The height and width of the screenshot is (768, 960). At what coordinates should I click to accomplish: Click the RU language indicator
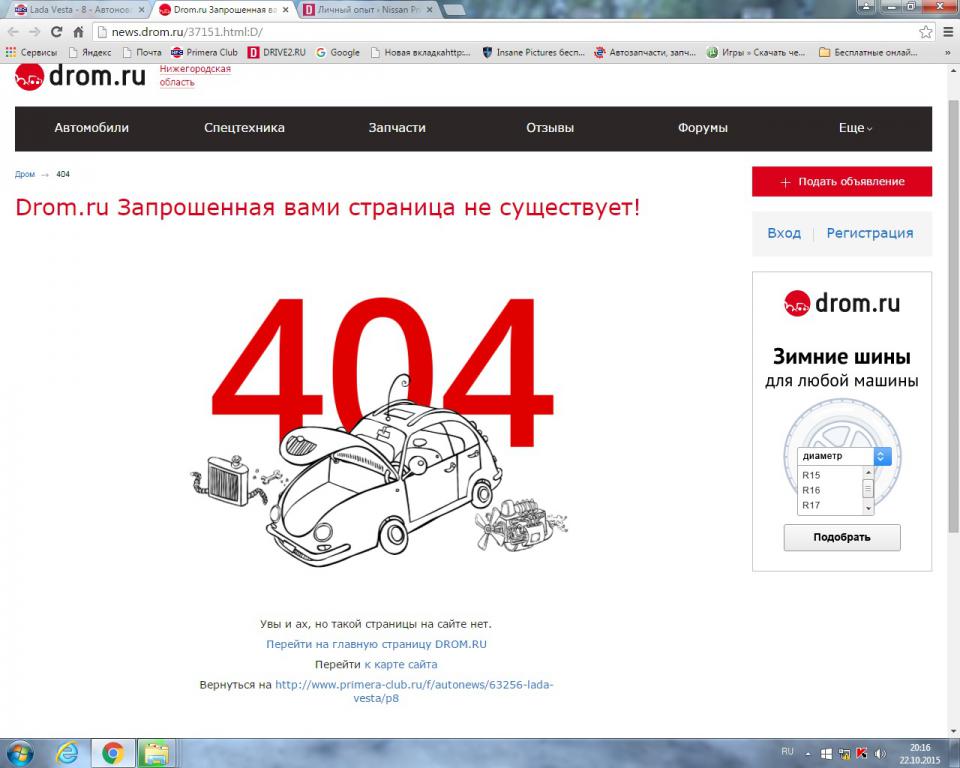[x=787, y=751]
